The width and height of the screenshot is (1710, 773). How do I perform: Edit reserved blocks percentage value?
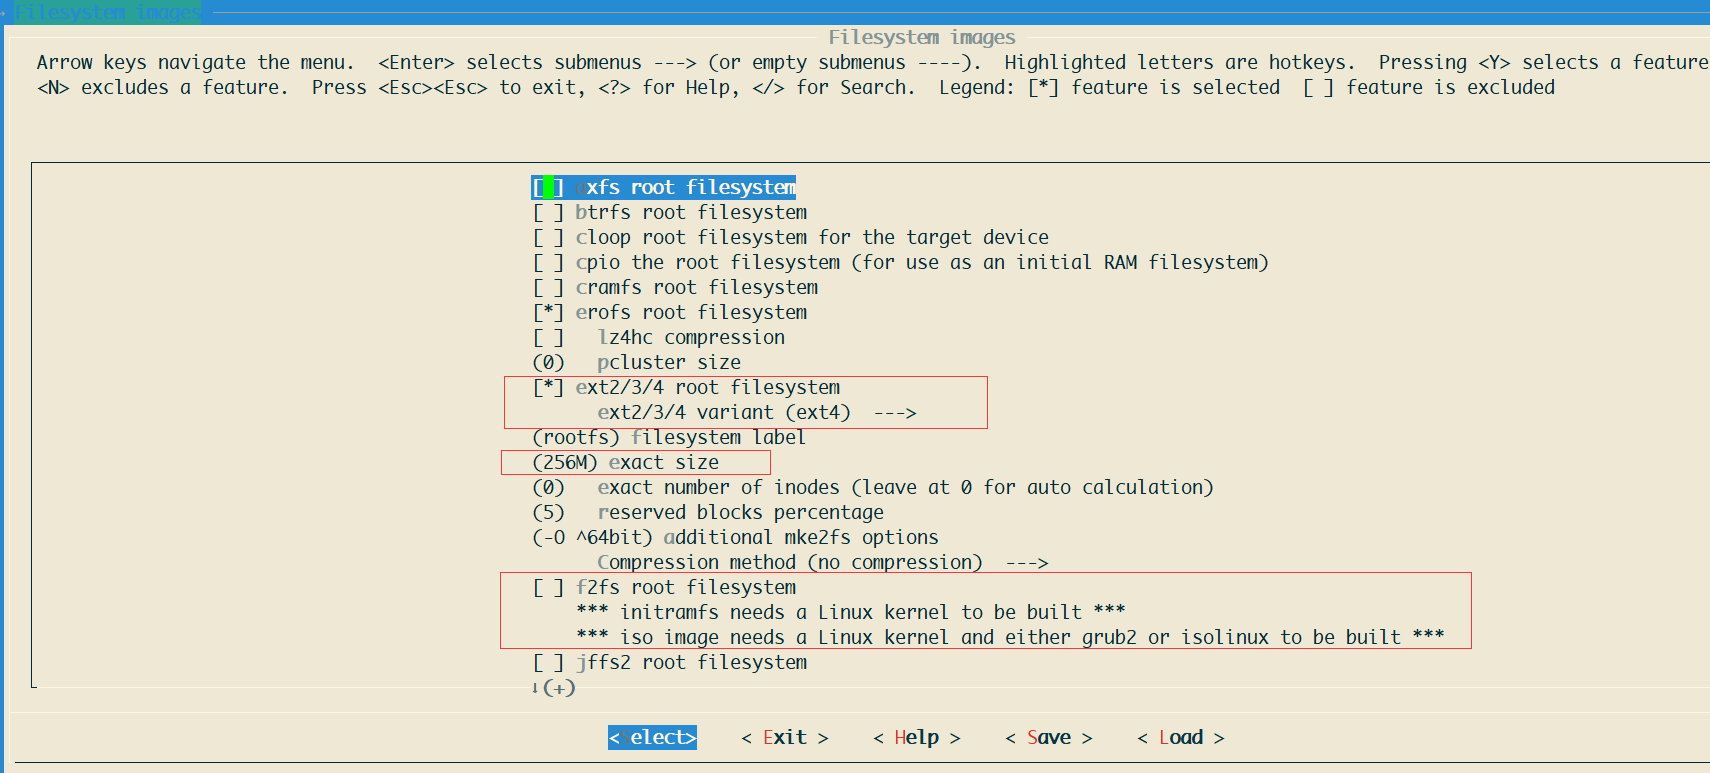(708, 512)
